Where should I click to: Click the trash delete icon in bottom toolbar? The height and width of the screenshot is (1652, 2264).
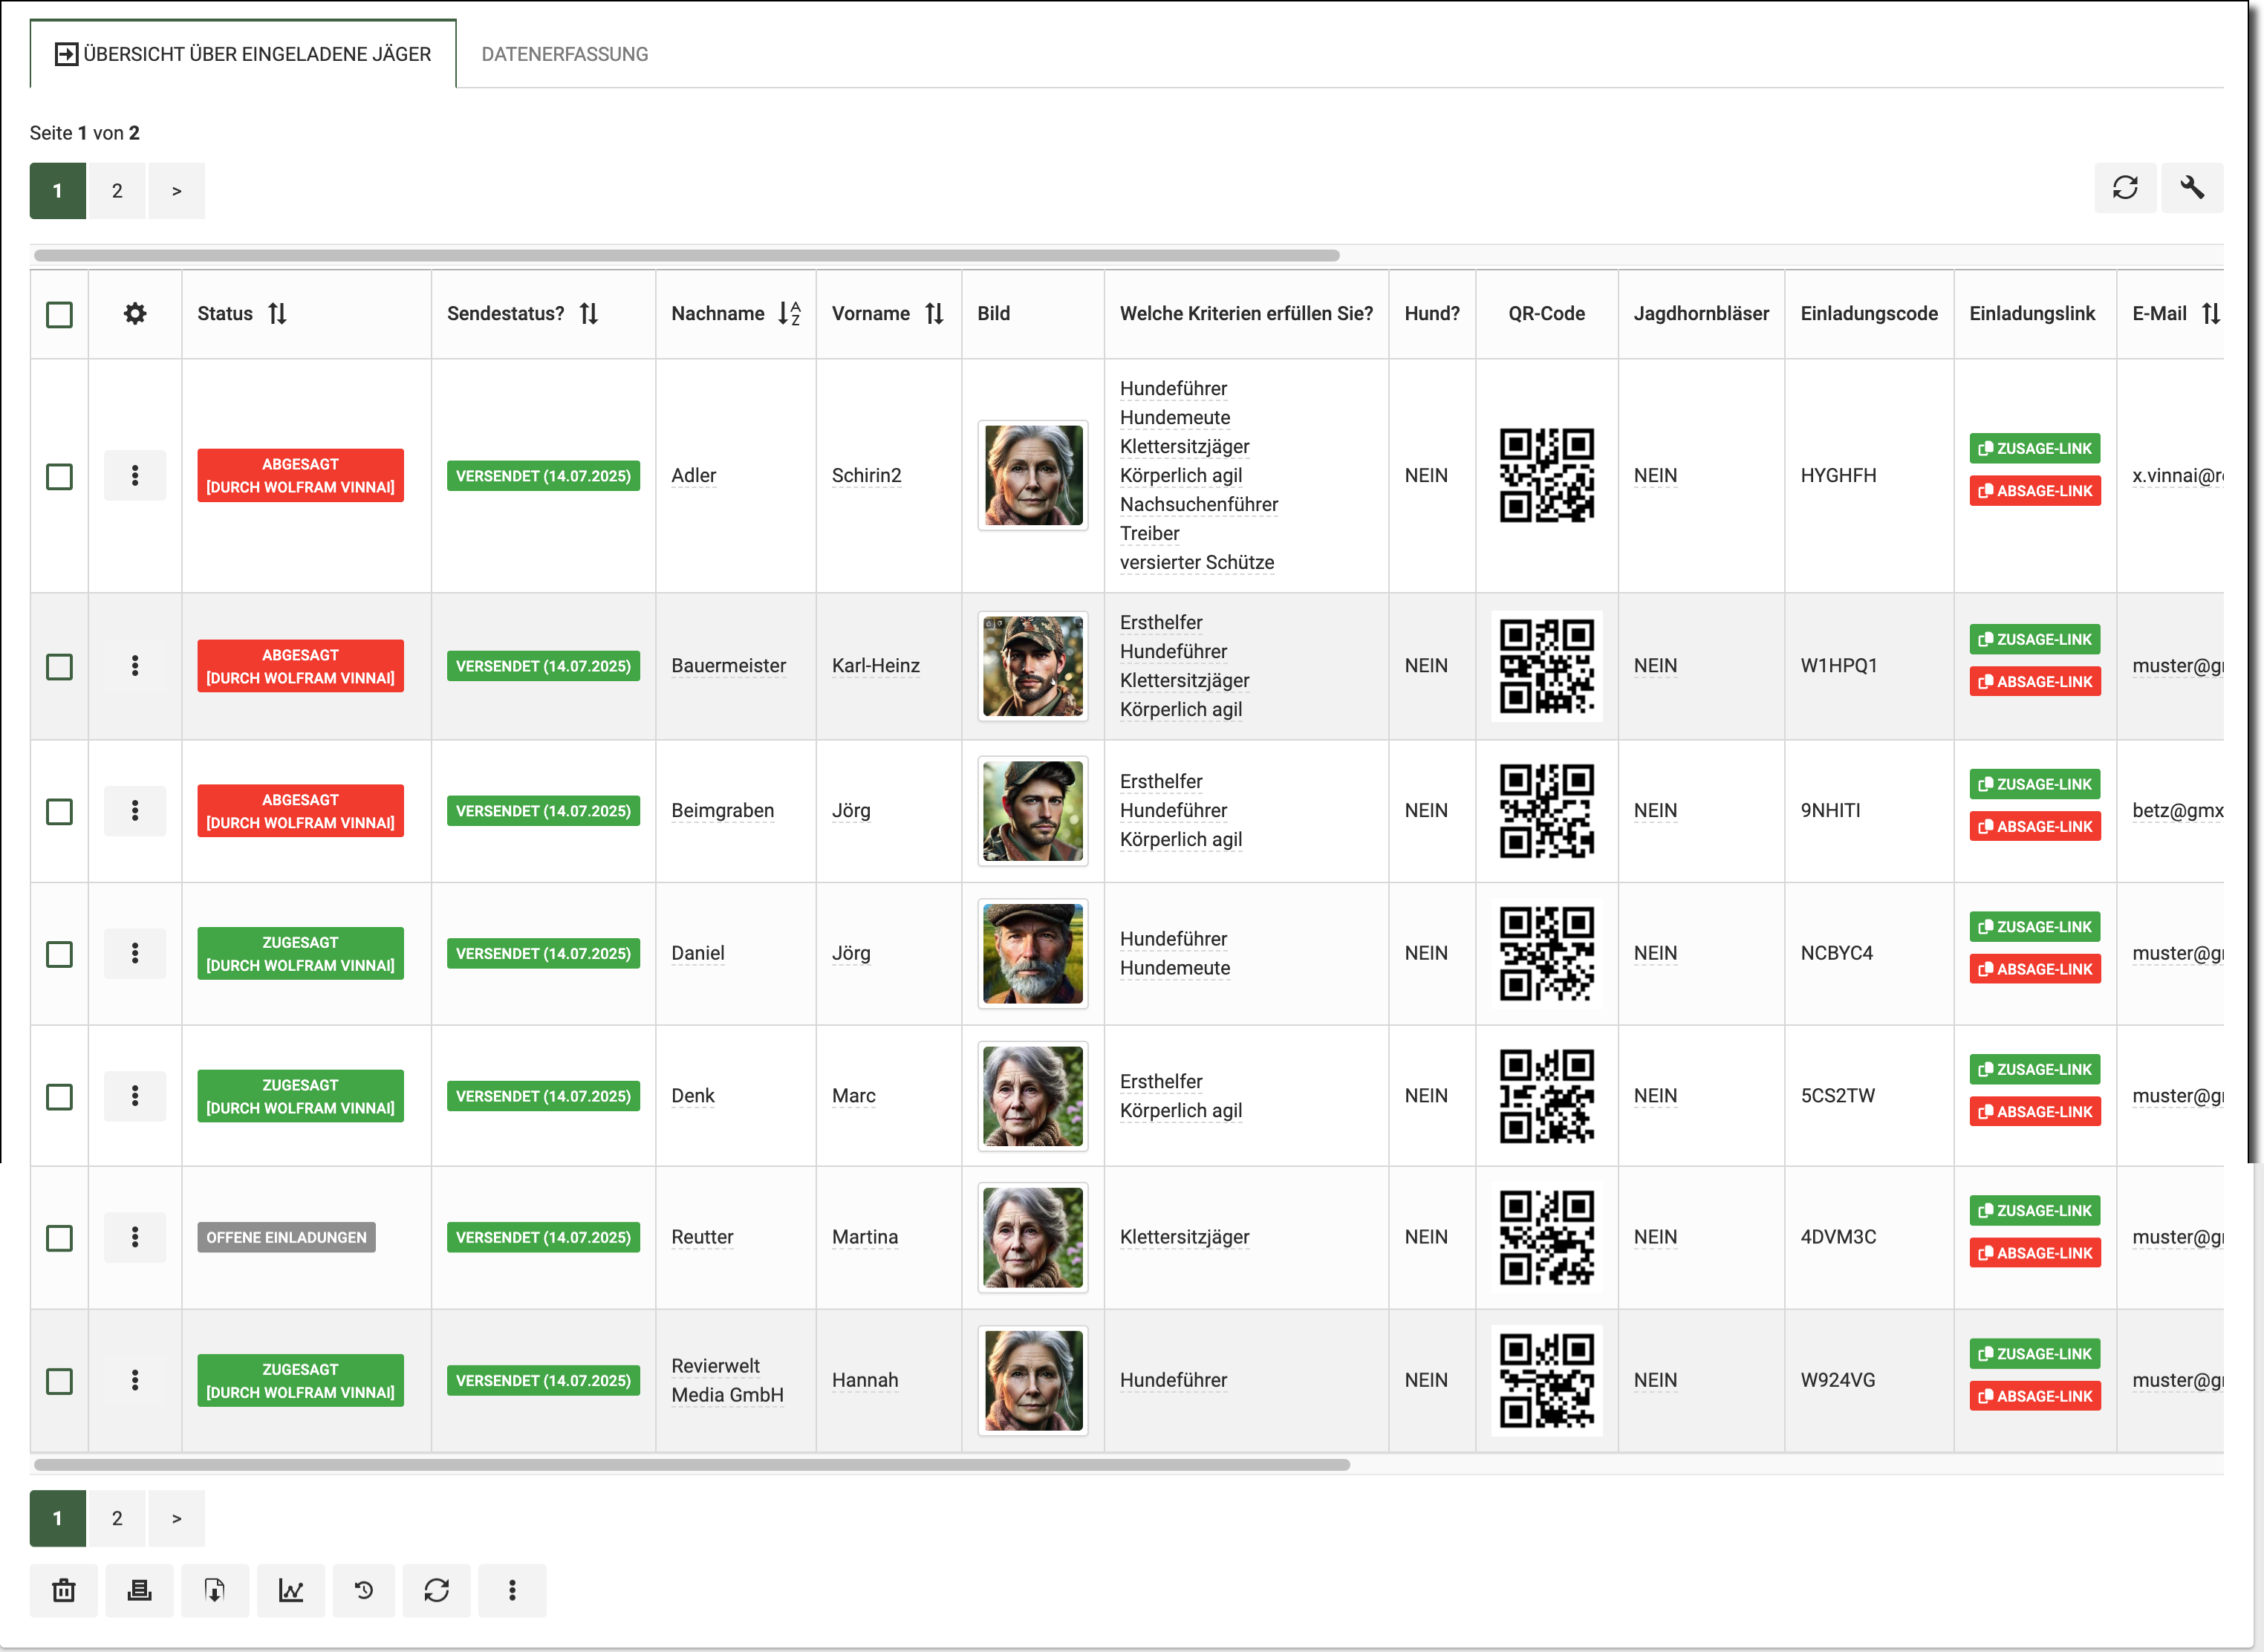tap(64, 1590)
